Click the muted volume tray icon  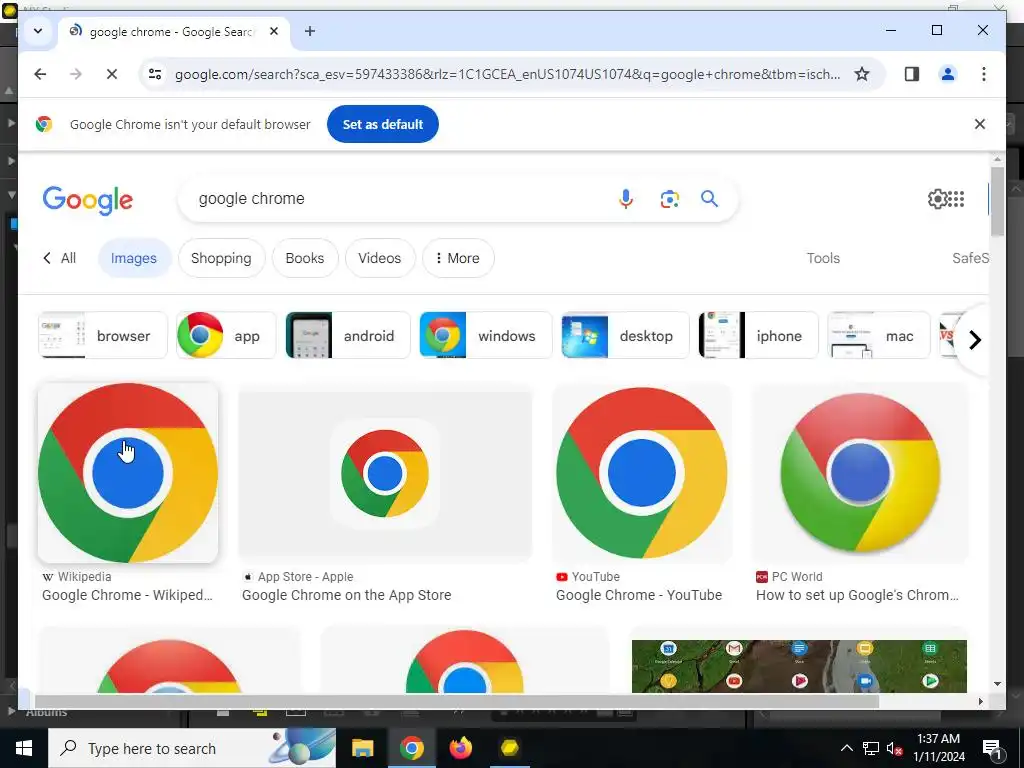click(895, 748)
